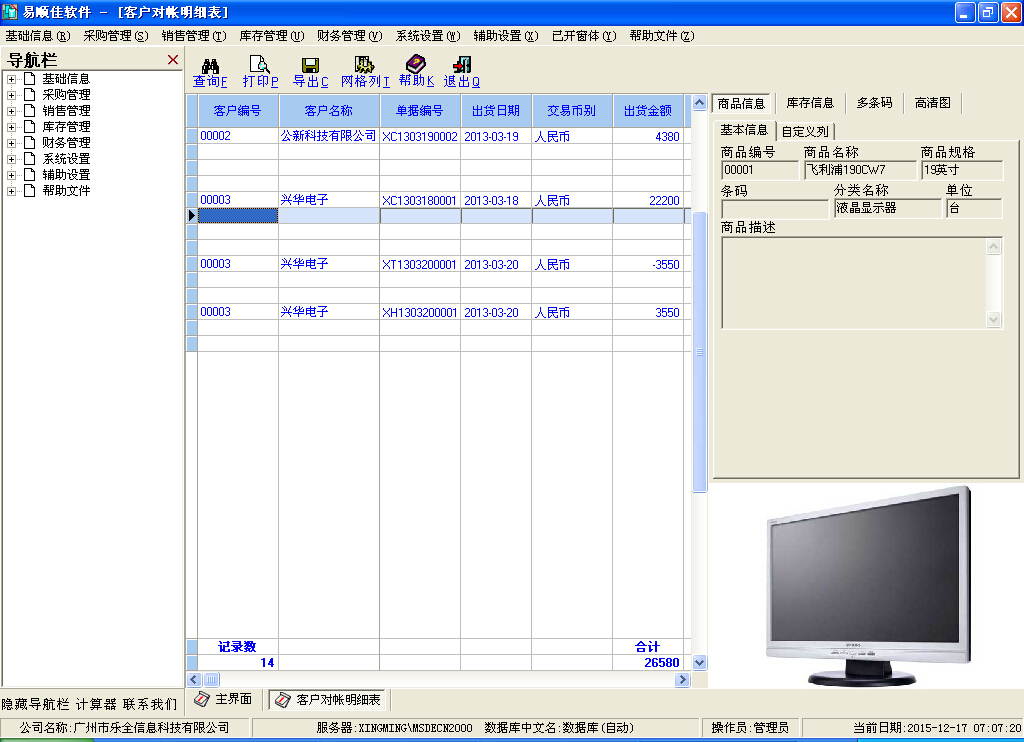Switch to the 客户对帐明细表 window tab
This screenshot has height=742, width=1024.
point(328,700)
